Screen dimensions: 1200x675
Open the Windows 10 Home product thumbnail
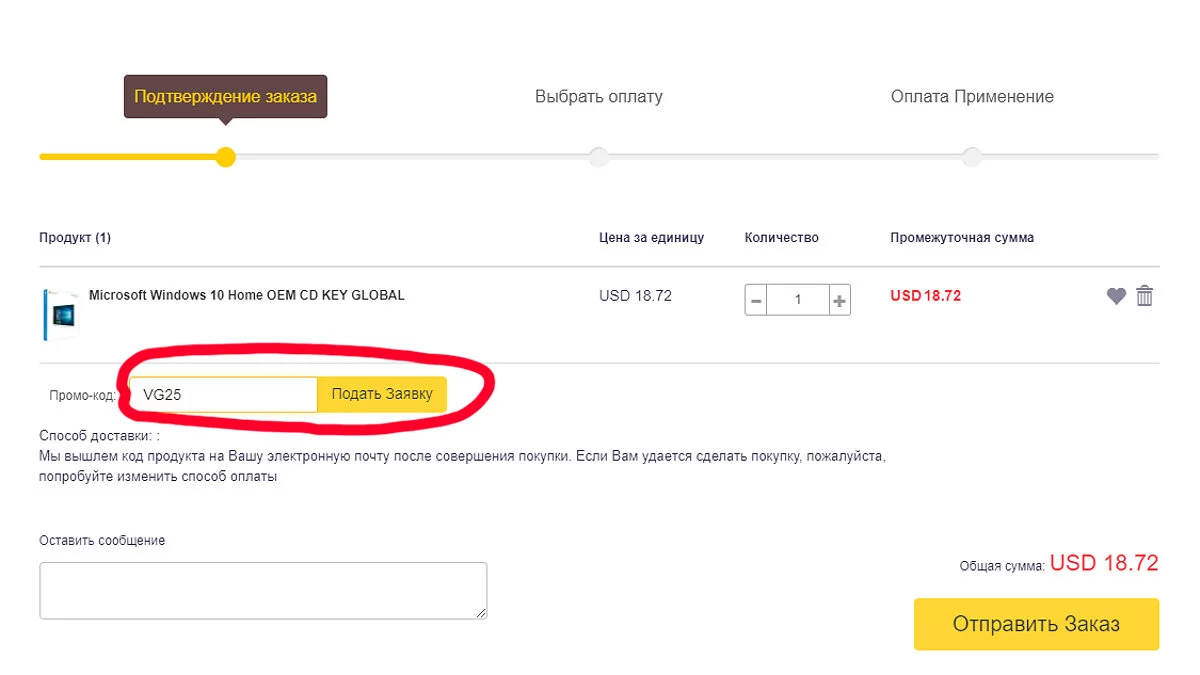[61, 315]
